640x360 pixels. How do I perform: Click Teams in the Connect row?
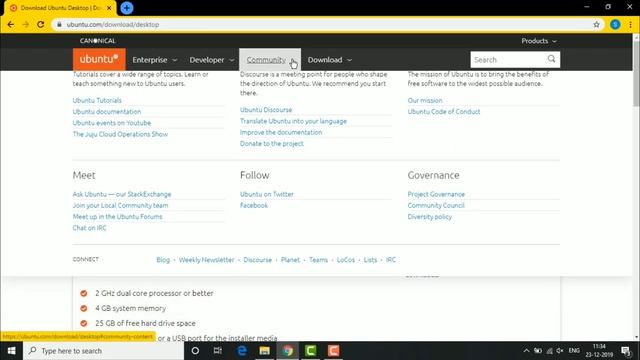pyautogui.click(x=318, y=260)
